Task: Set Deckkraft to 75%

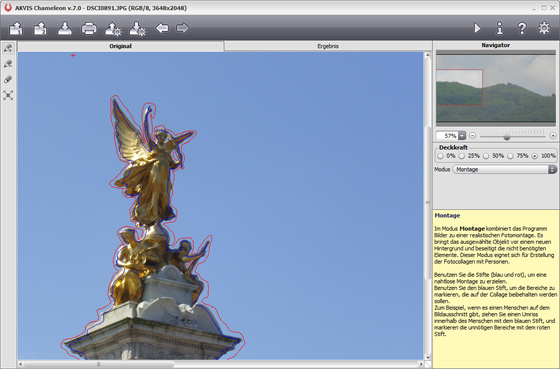Action: click(x=510, y=156)
